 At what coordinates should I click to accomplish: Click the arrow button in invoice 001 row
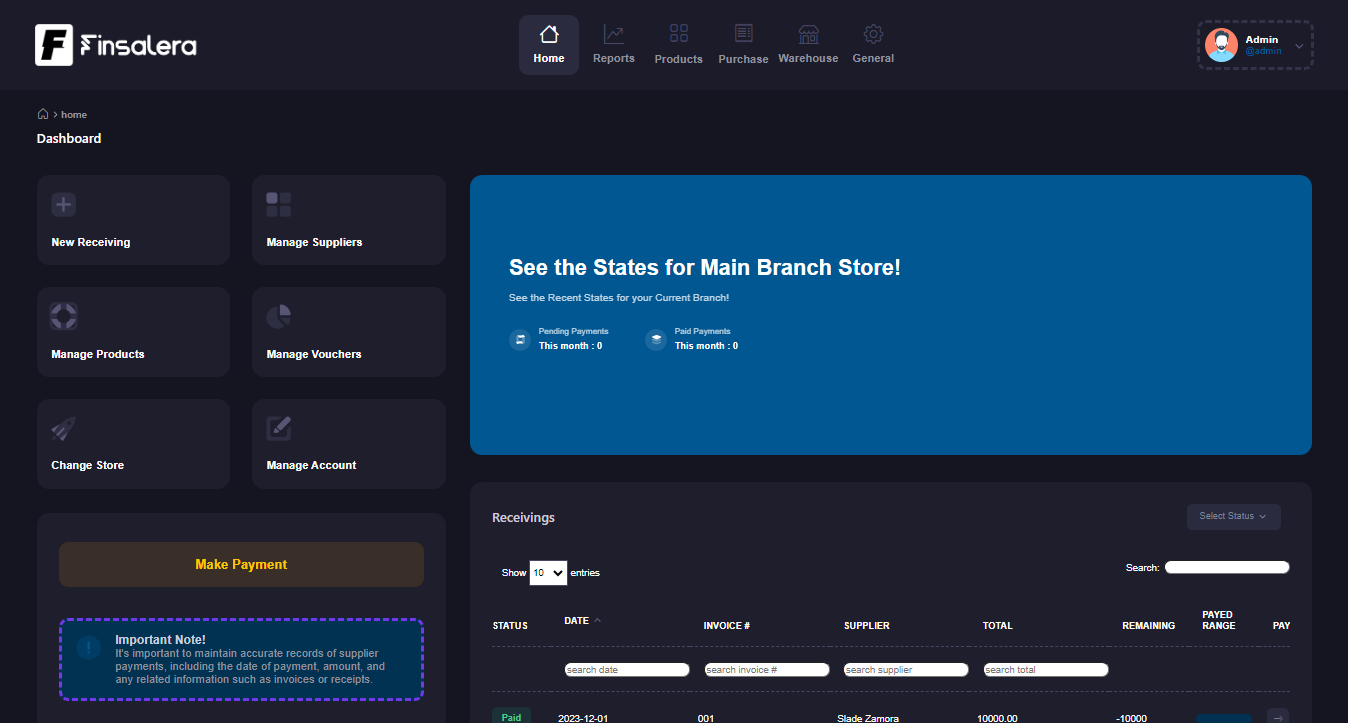1278,716
